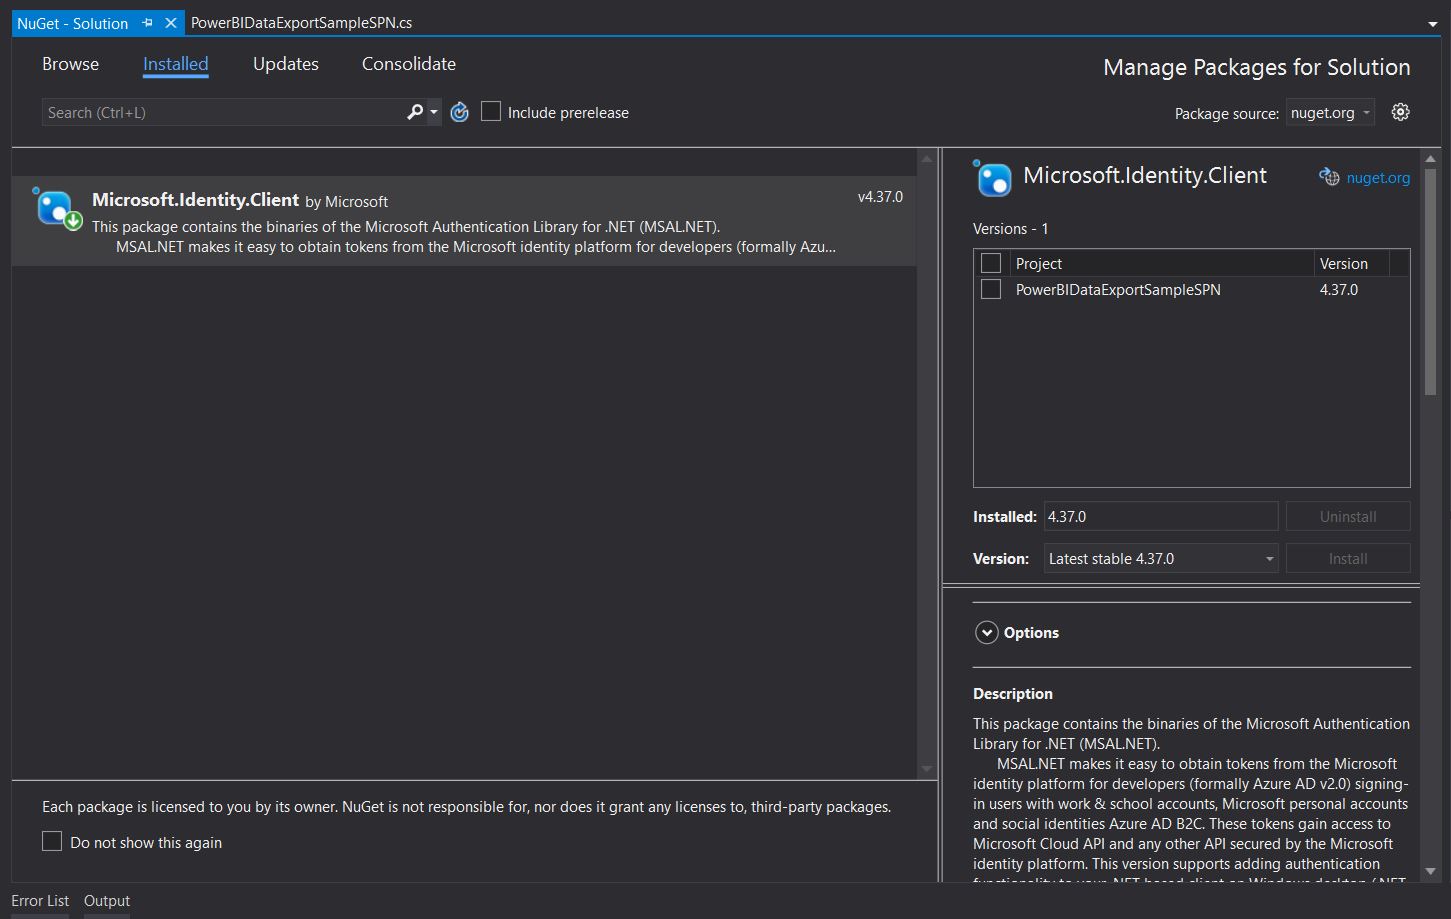This screenshot has width=1451, height=919.
Task: Click the search magnifier icon
Action: click(415, 112)
